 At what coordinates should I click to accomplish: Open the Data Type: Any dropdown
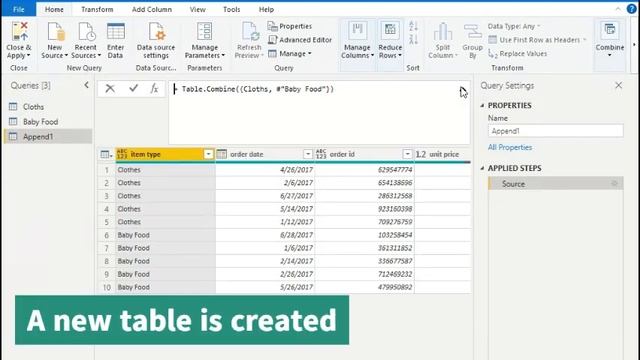pyautogui.click(x=514, y=26)
